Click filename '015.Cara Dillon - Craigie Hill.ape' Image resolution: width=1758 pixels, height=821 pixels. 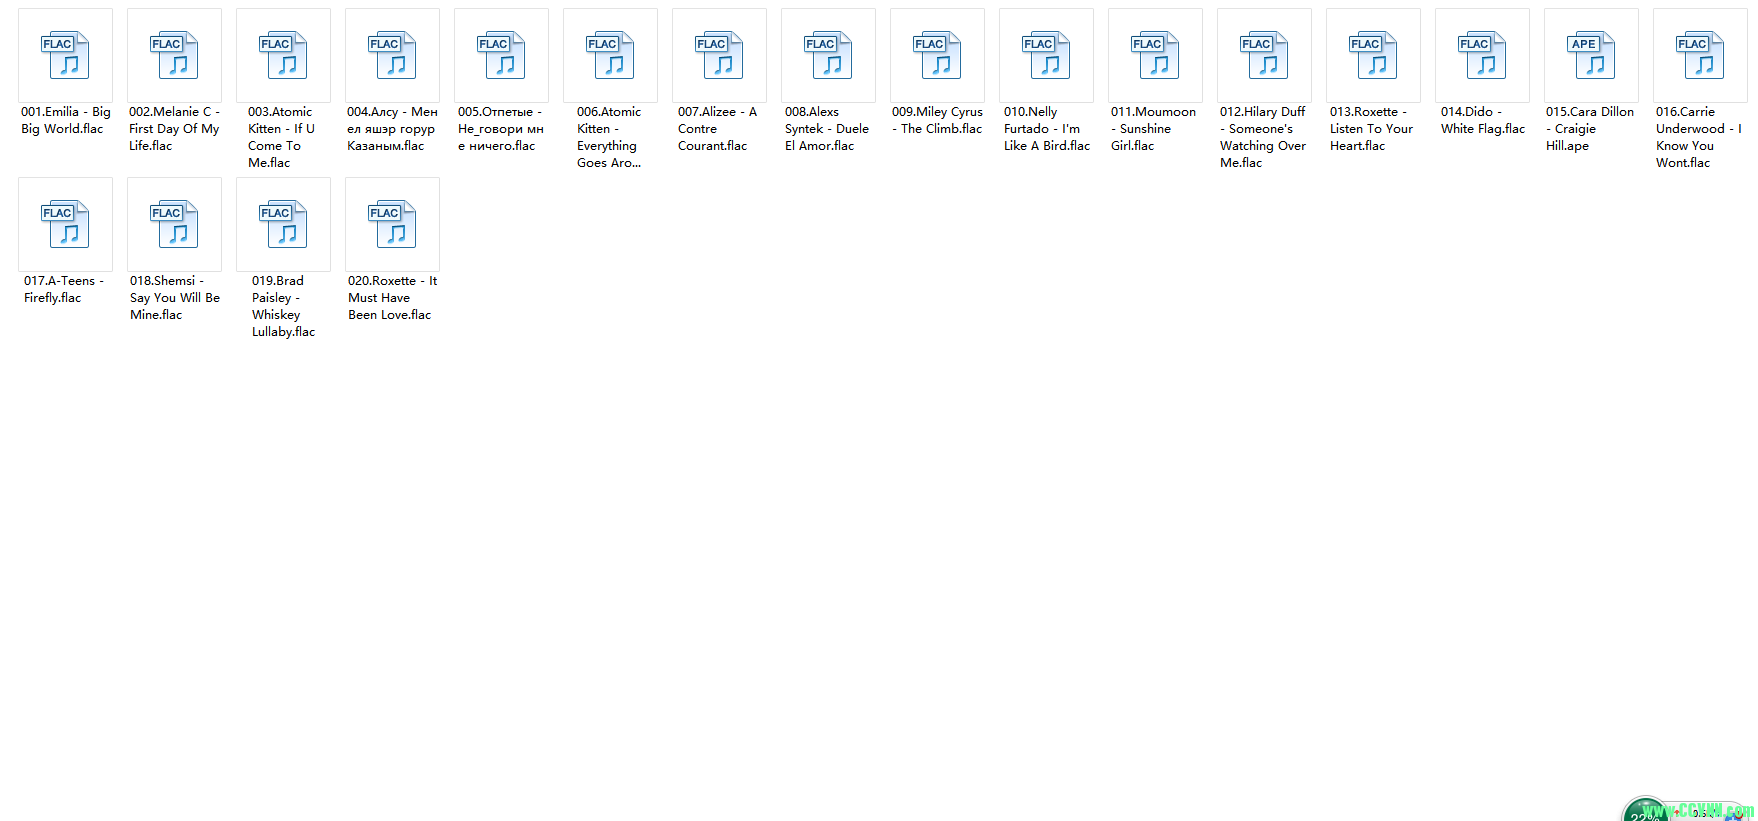tap(1590, 129)
